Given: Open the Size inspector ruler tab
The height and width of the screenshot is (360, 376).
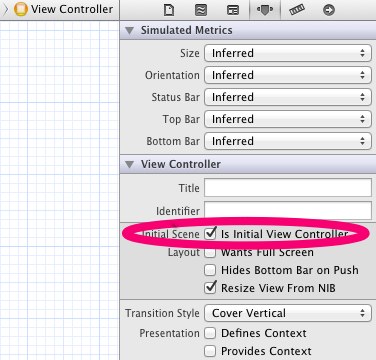Looking at the screenshot, I should point(297,10).
